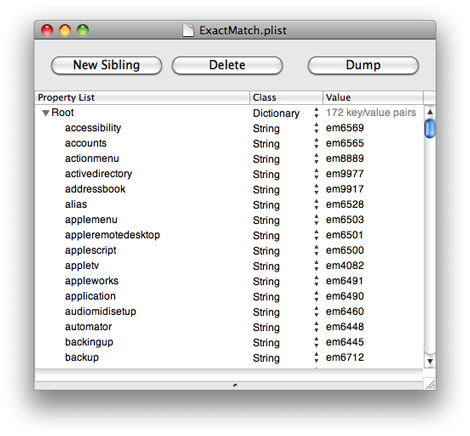The height and width of the screenshot is (436, 470).
Task: Open class popup for backup row
Action: [316, 358]
